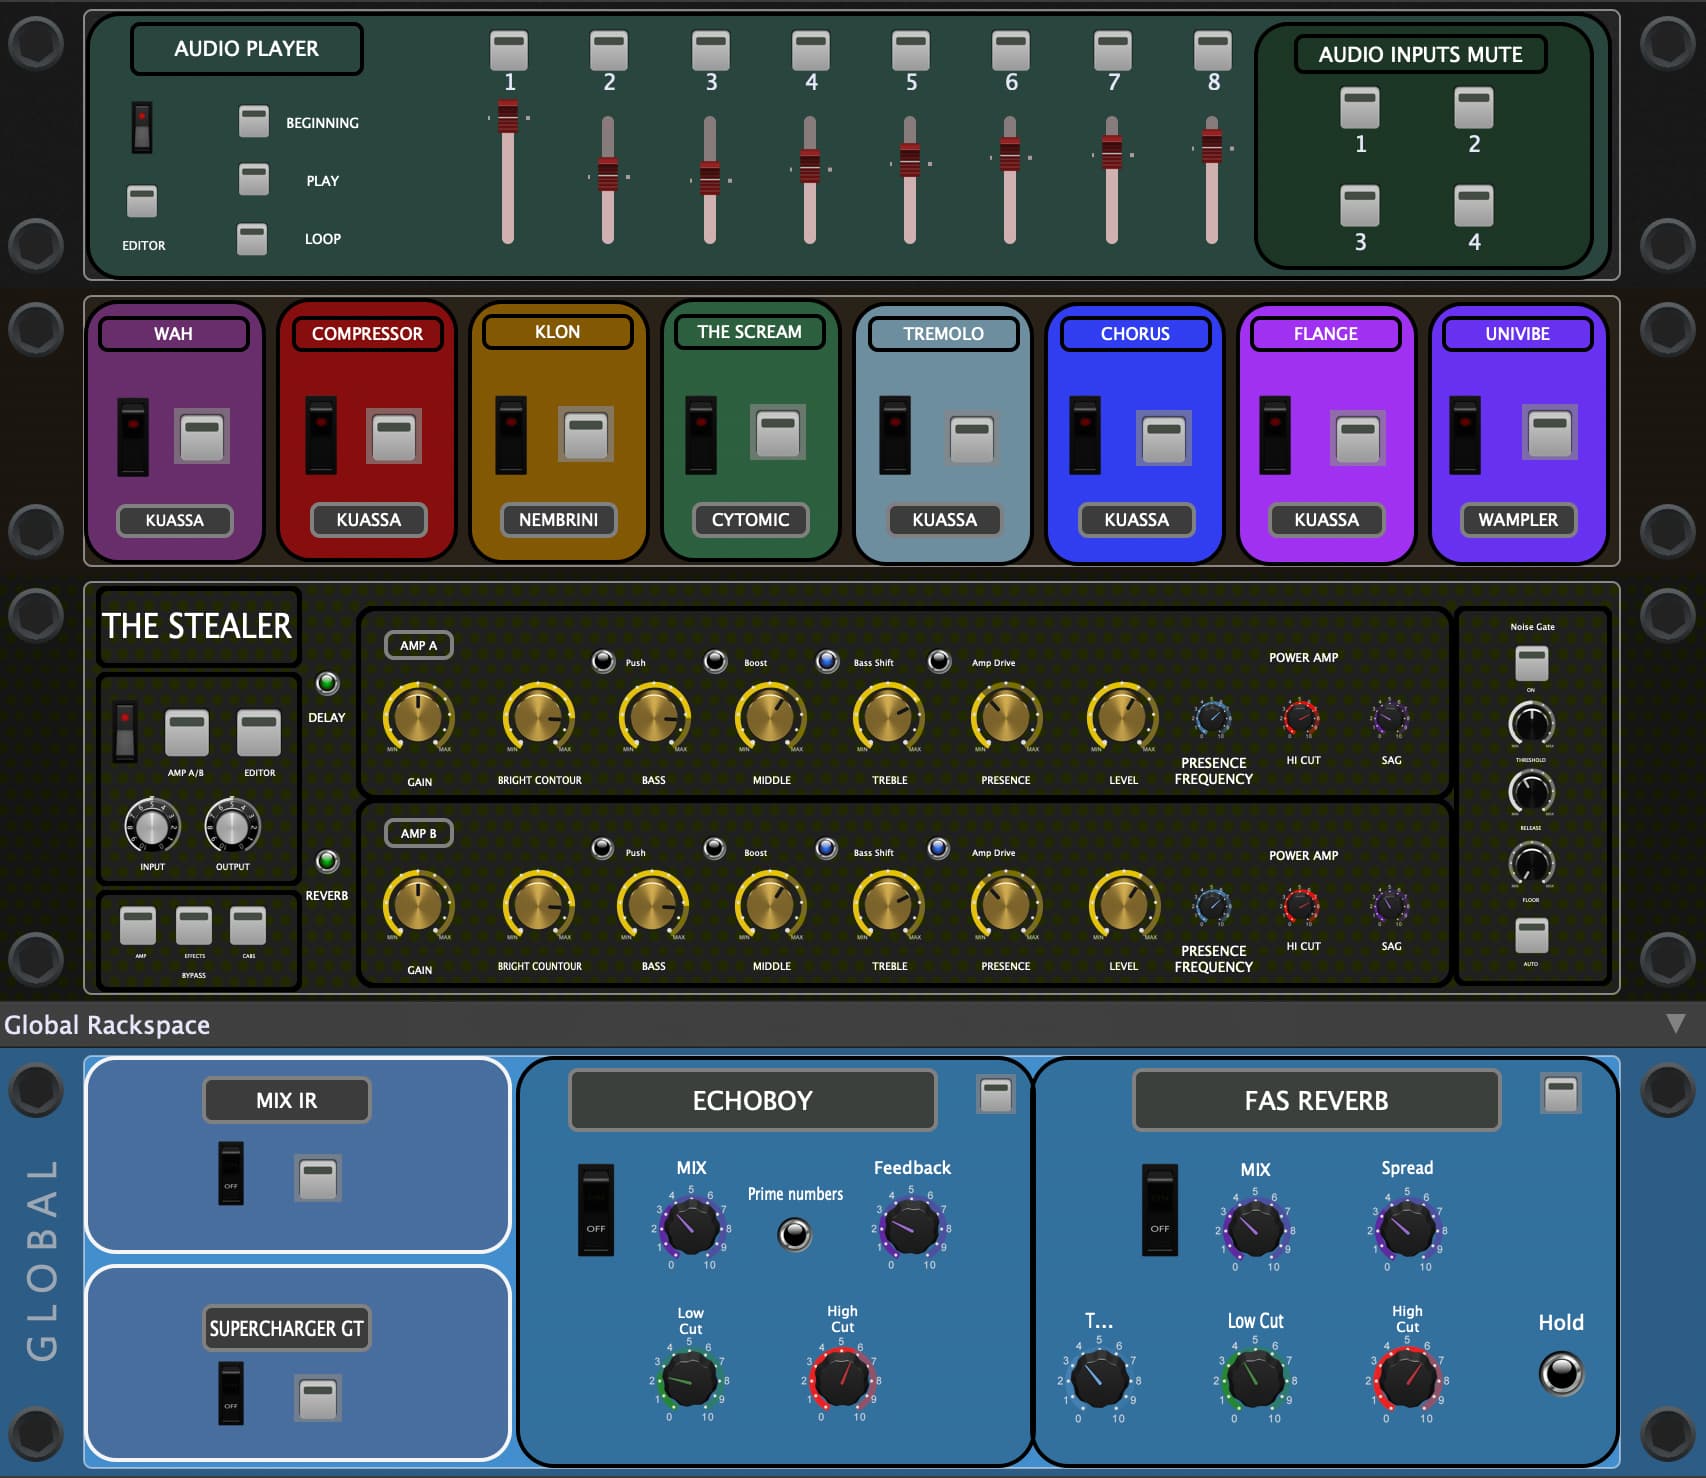Click the MIX IR grey button

(318, 1178)
